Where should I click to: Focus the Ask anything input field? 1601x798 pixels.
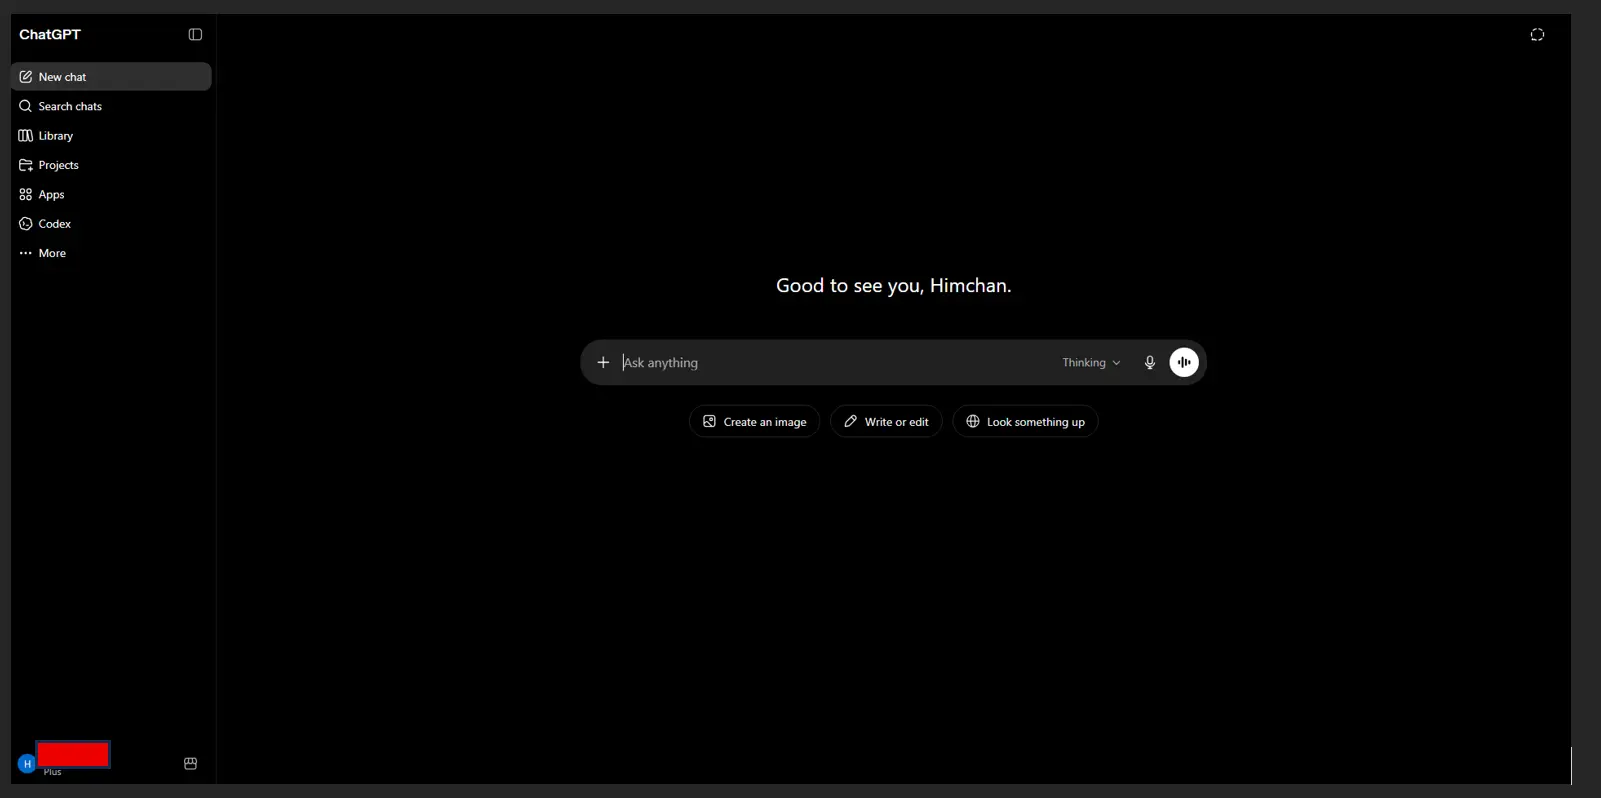coord(835,362)
